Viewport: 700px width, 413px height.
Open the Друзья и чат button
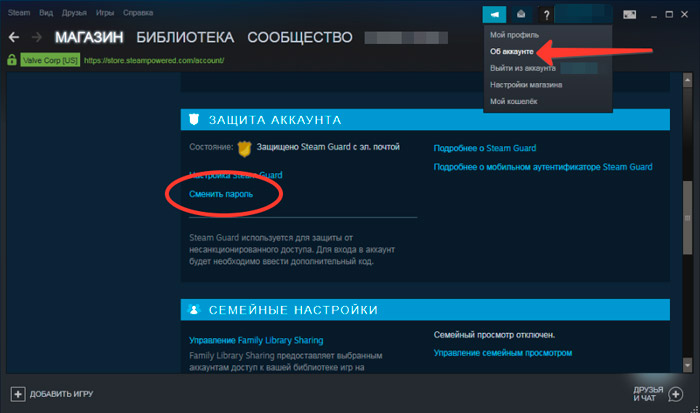pos(658,394)
